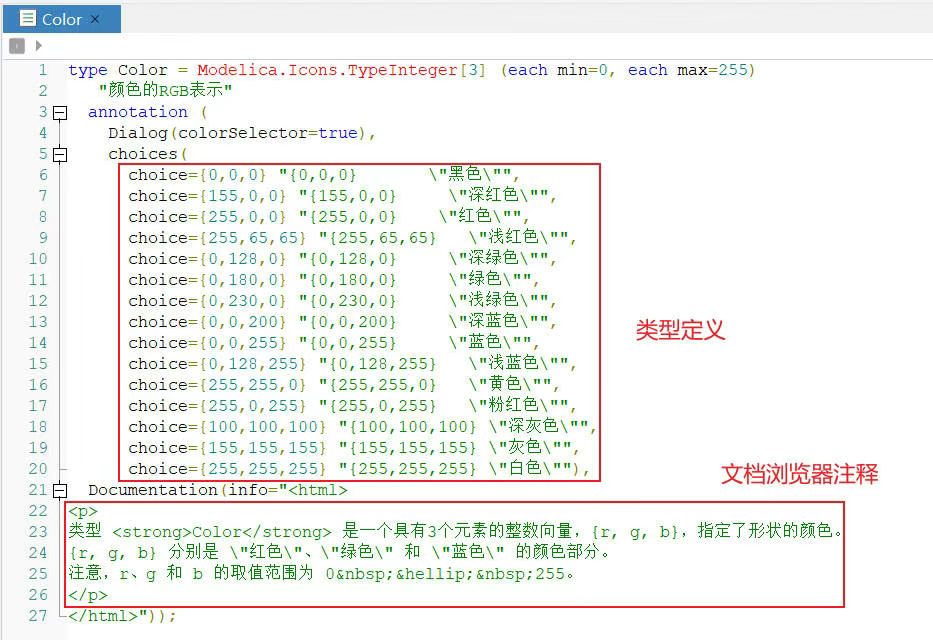
Task: Click line number 27 in the gutter
Action: click(38, 616)
